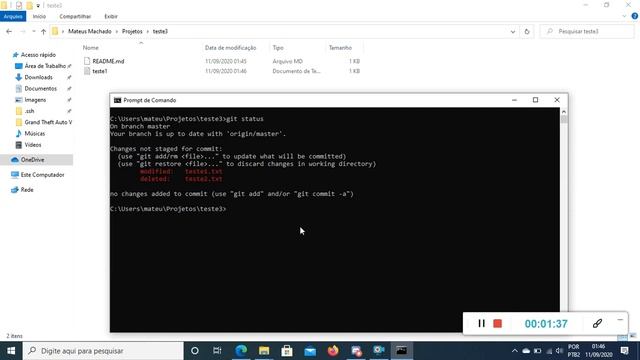The image size is (640, 360).
Task: Open the Exibir ribbon tab
Action: tap(111, 16)
